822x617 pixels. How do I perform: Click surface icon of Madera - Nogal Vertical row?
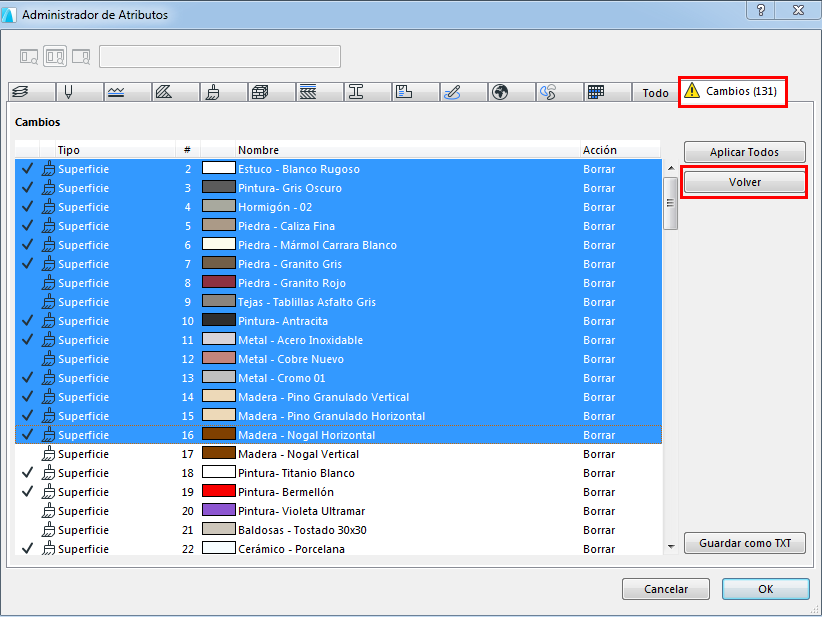coord(48,454)
